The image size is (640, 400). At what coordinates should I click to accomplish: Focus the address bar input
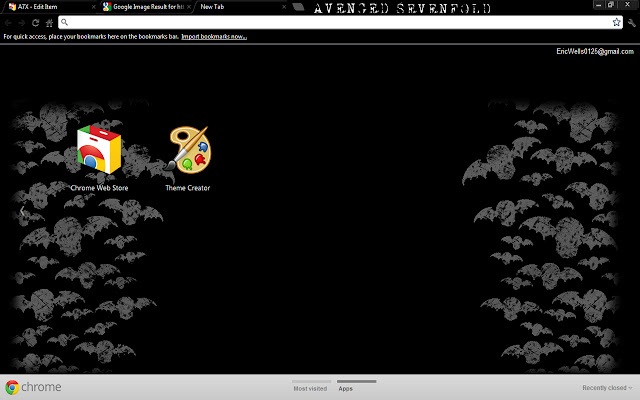coord(340,22)
